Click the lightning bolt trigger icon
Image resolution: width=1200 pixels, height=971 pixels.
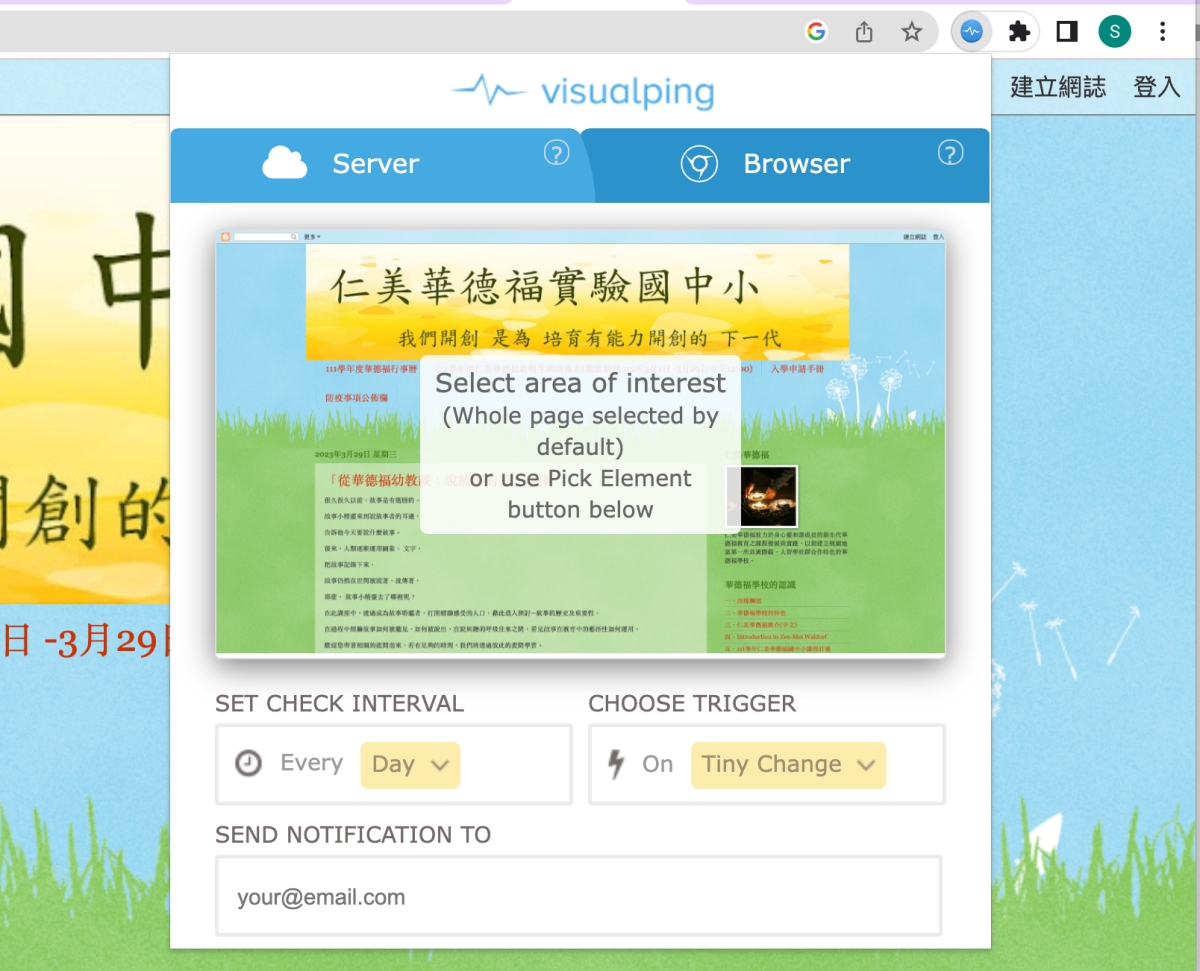pyautogui.click(x=617, y=764)
